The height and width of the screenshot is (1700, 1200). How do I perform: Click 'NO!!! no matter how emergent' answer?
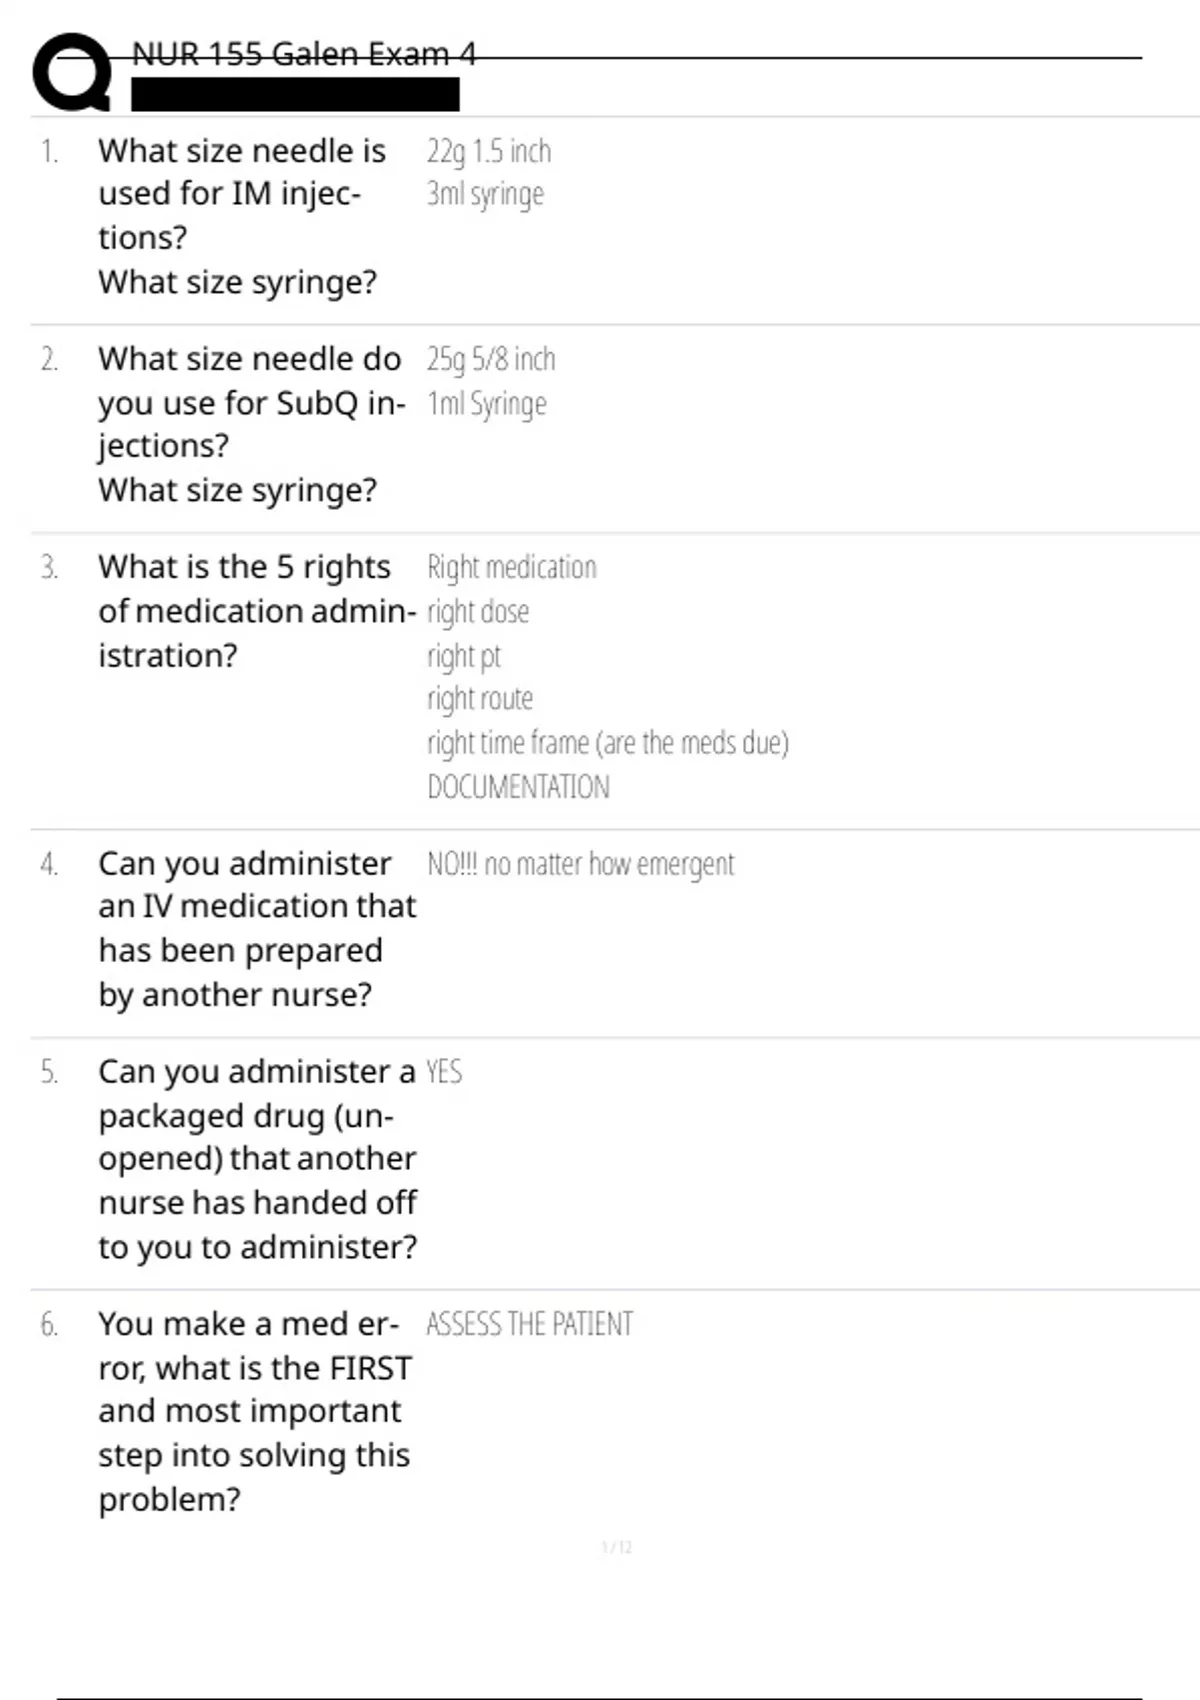(x=580, y=864)
